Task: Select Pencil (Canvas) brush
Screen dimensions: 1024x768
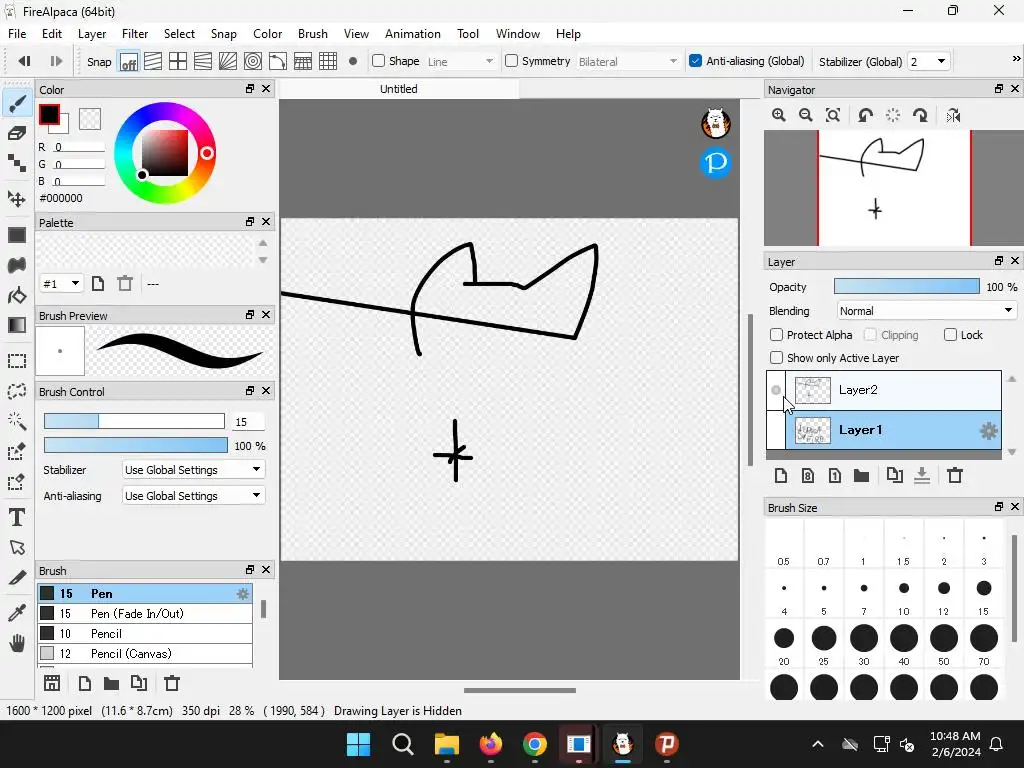Action: coord(145,654)
